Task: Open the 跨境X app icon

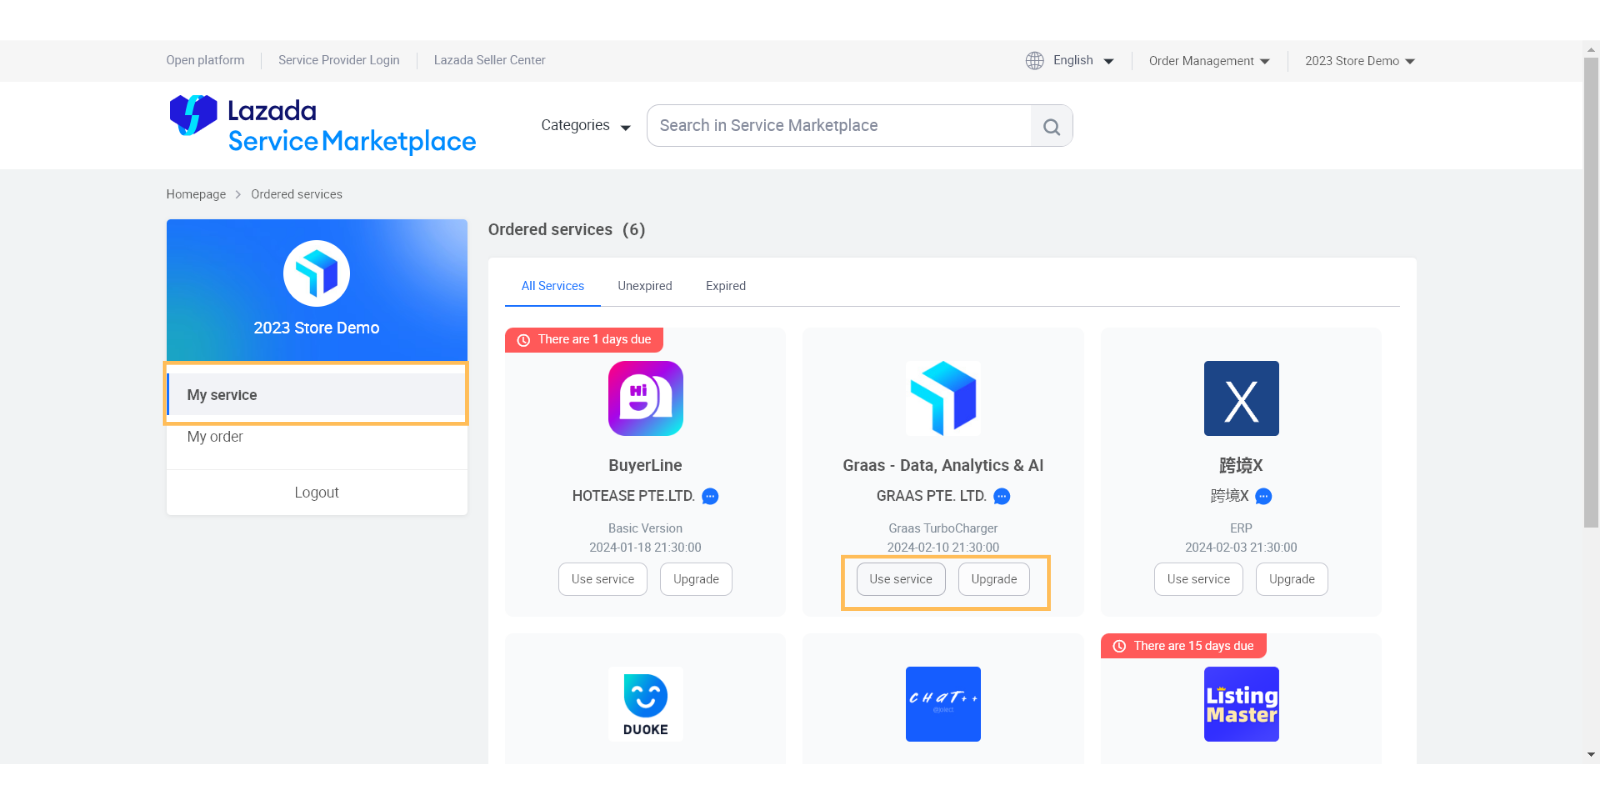Action: 1241,398
